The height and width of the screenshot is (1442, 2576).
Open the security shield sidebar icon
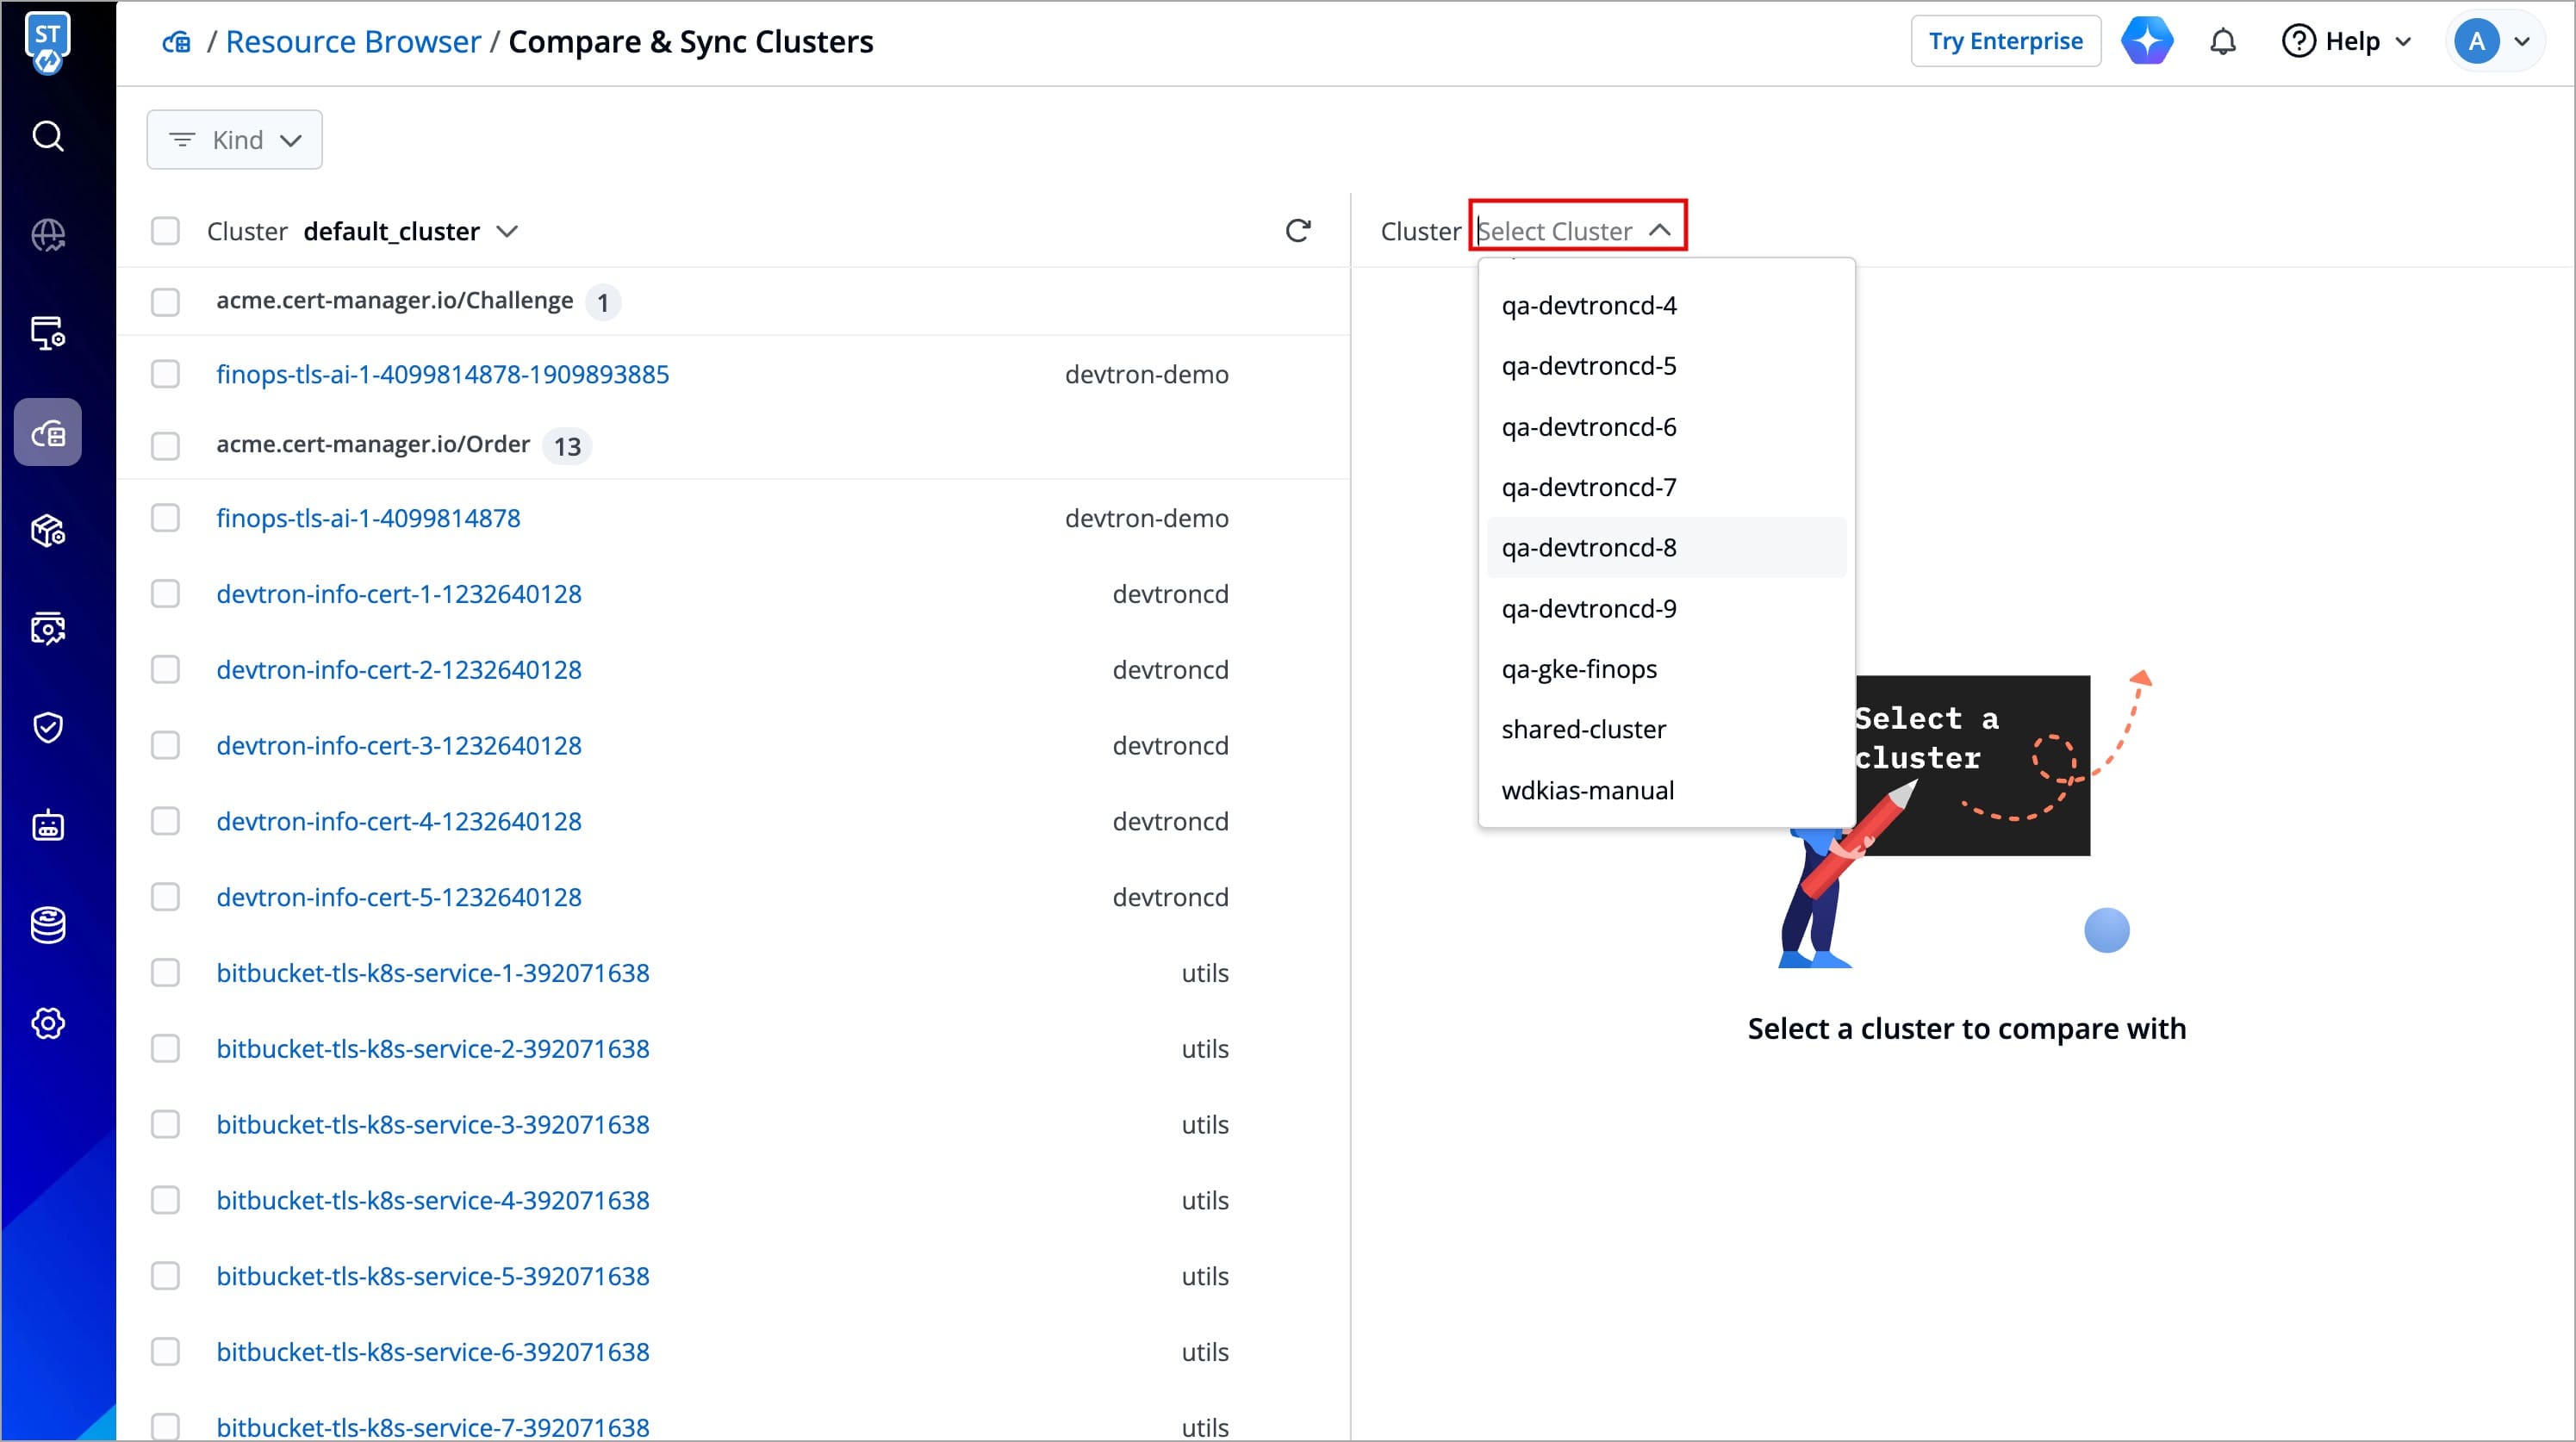(47, 727)
